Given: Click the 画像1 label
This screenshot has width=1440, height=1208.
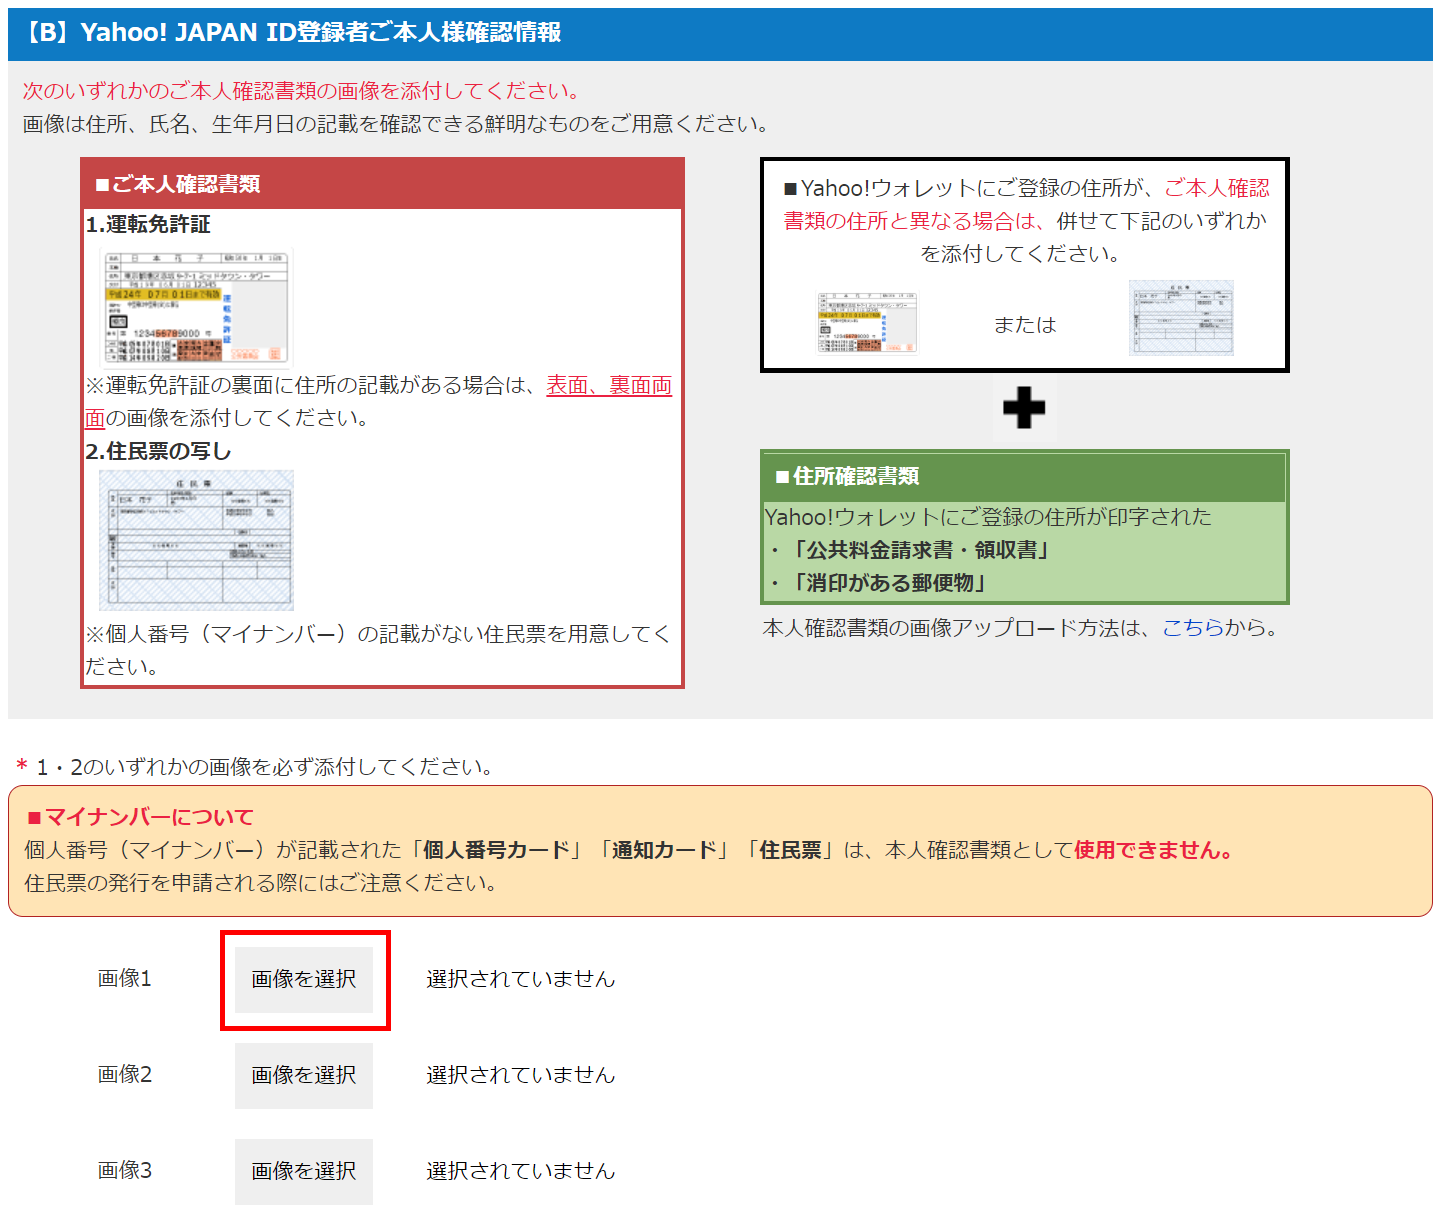Looking at the screenshot, I should pos(125,978).
